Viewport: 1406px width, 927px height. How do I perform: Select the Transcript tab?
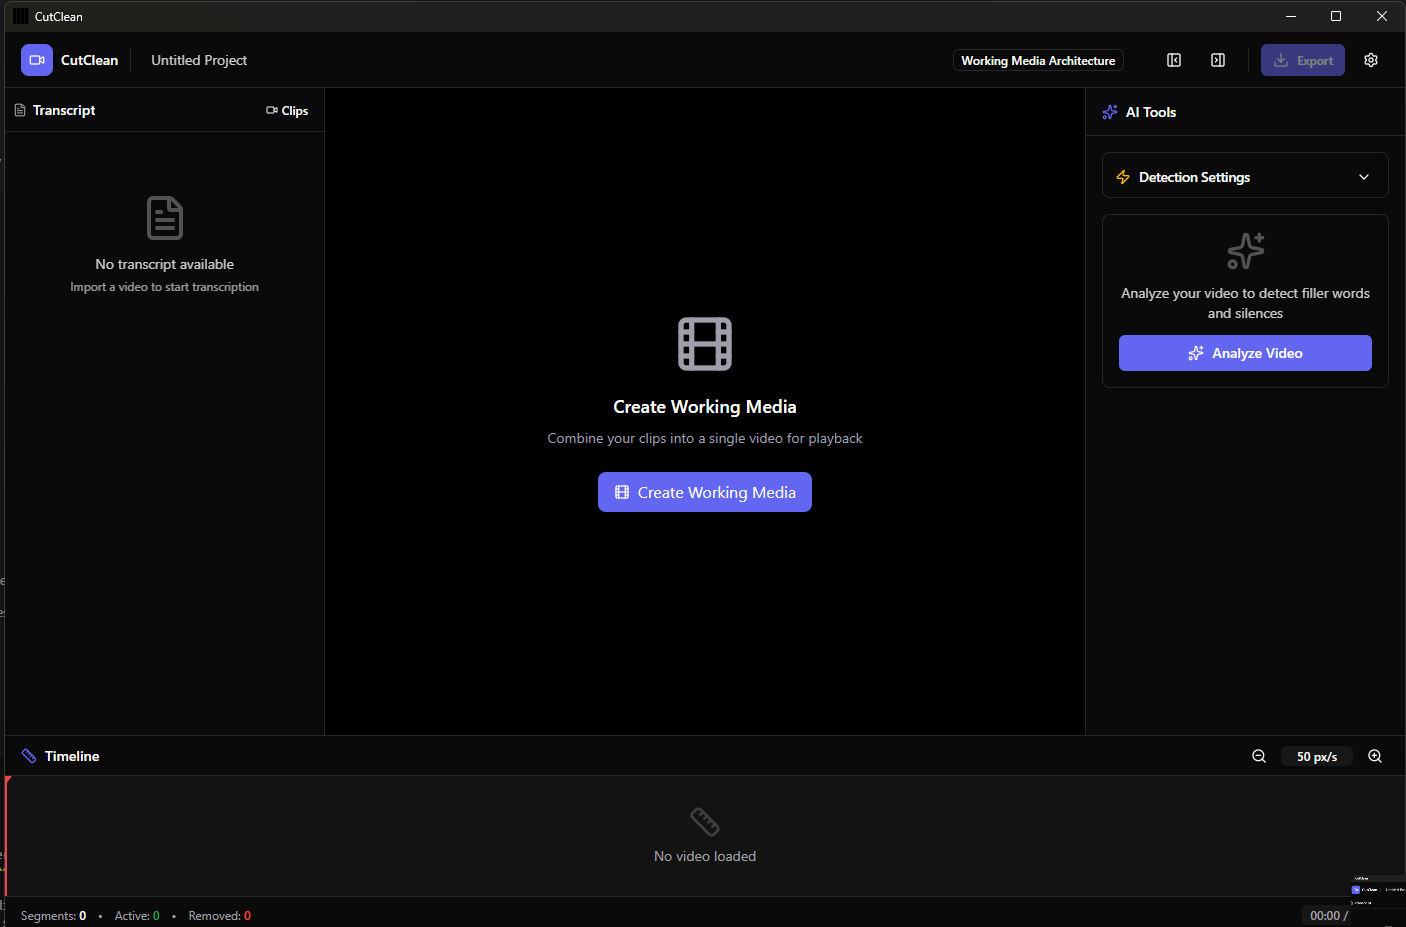coord(55,110)
